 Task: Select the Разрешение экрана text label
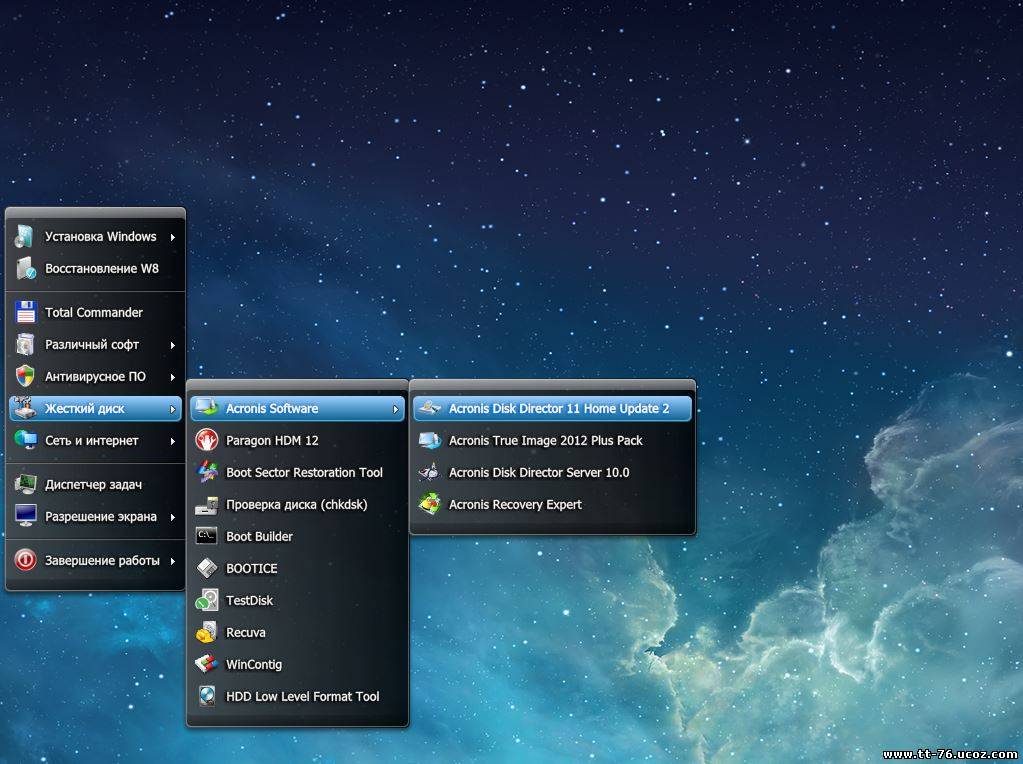click(100, 517)
